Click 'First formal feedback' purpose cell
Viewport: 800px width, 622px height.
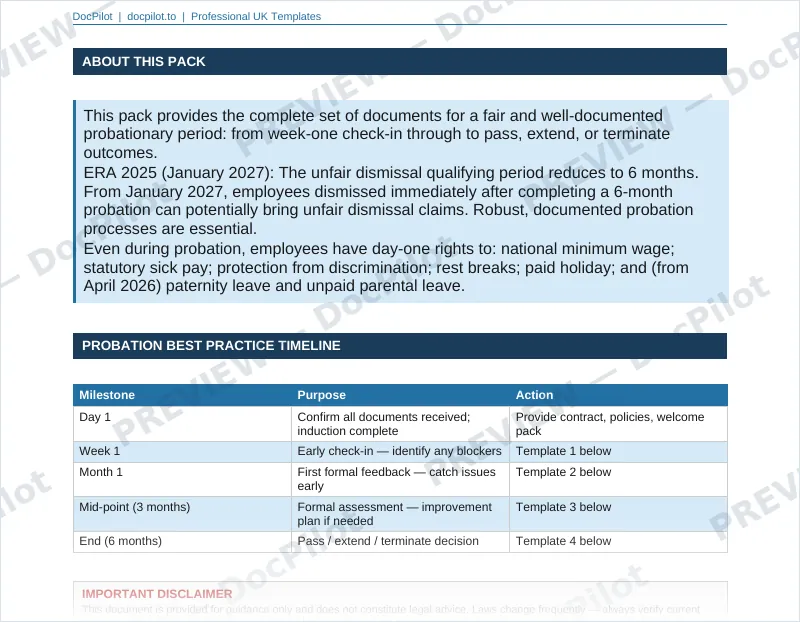click(x=400, y=479)
